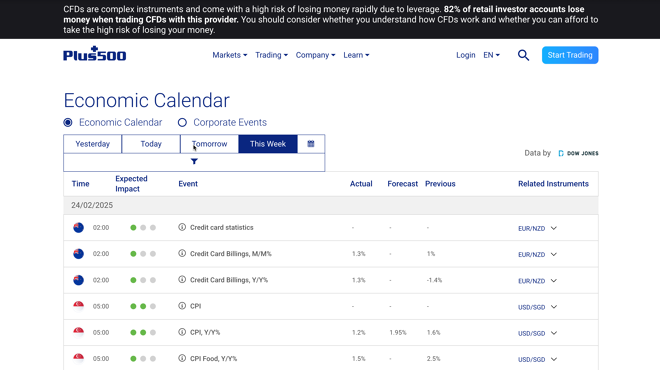660x370 pixels.
Task: Click the Start Trading button
Action: click(570, 55)
